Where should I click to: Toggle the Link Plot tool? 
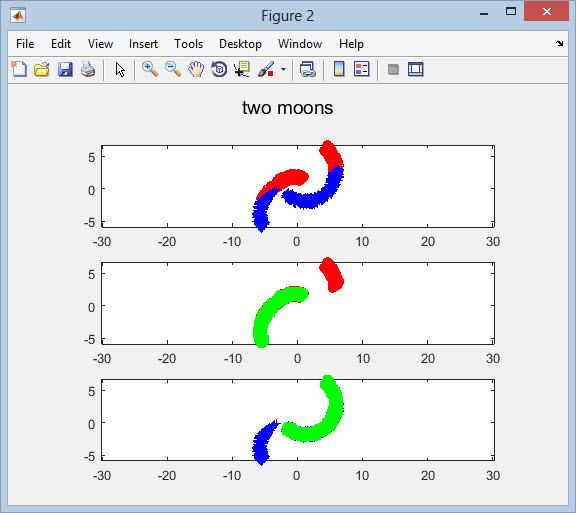(308, 69)
